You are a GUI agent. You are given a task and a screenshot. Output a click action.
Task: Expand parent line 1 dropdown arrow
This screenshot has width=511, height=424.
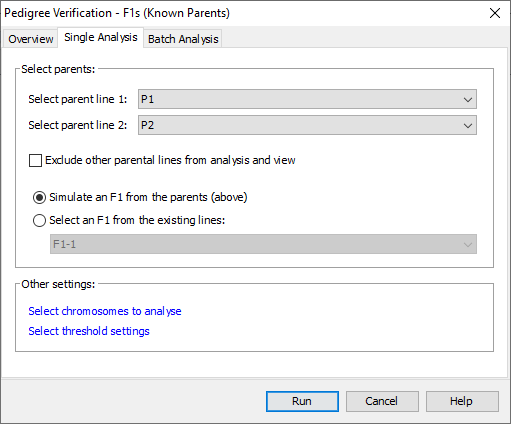(468, 99)
